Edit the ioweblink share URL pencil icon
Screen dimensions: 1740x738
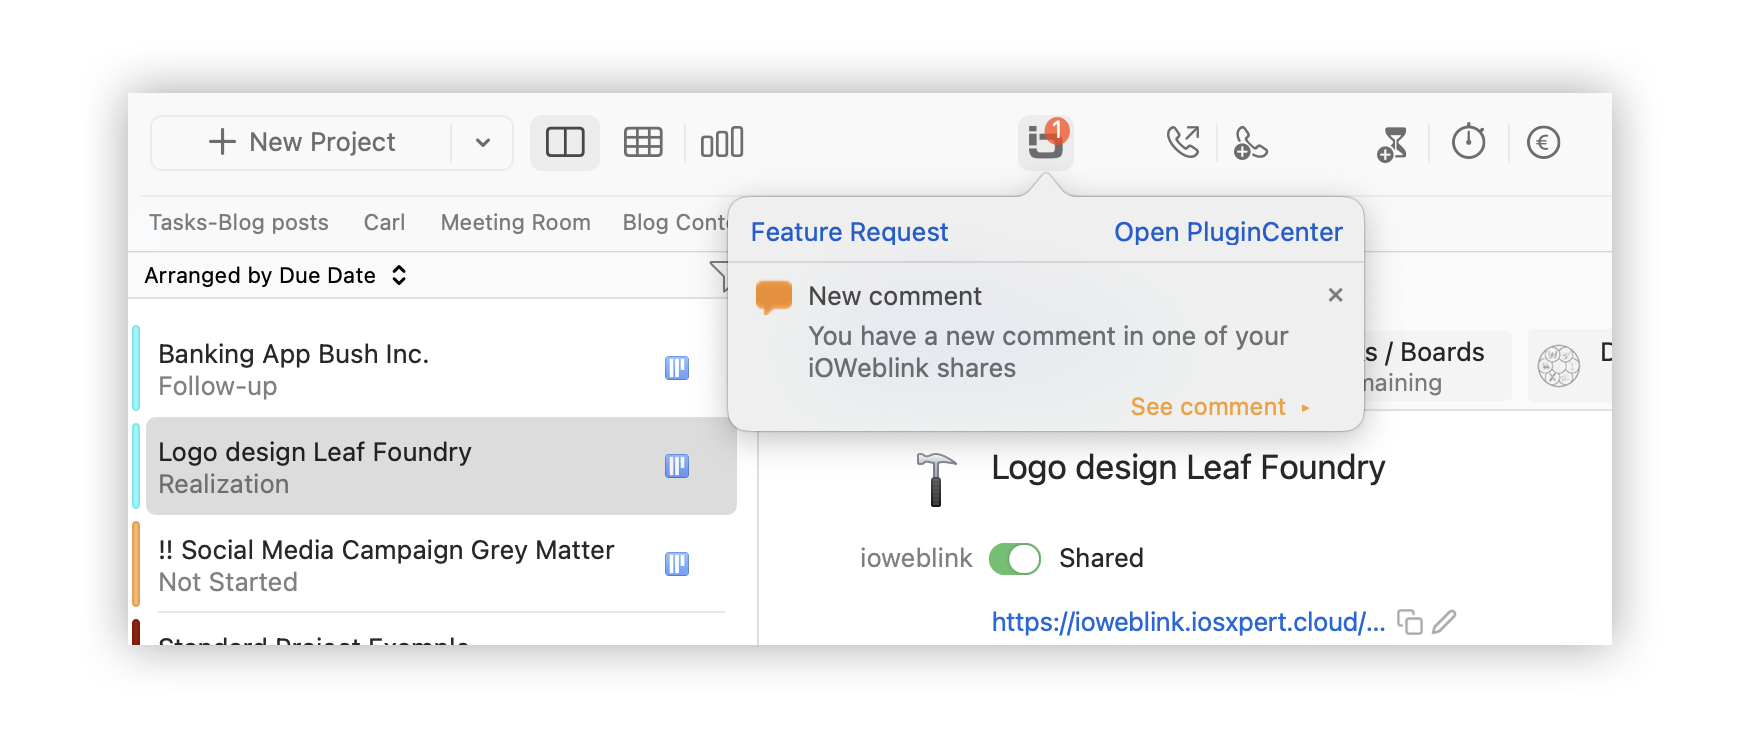click(1444, 622)
